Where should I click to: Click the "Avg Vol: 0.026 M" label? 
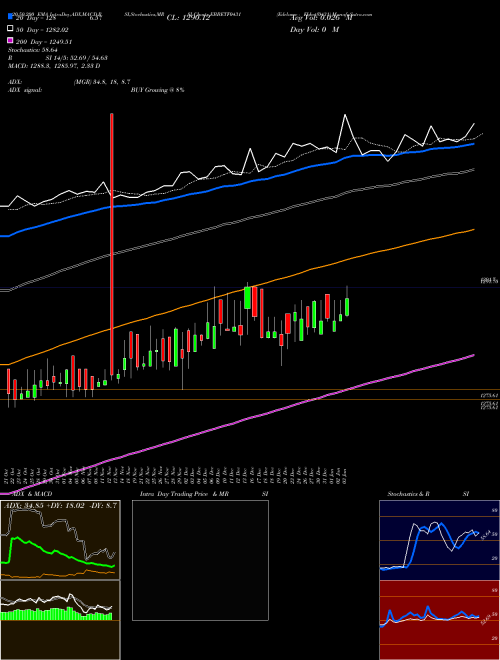(x=321, y=18)
